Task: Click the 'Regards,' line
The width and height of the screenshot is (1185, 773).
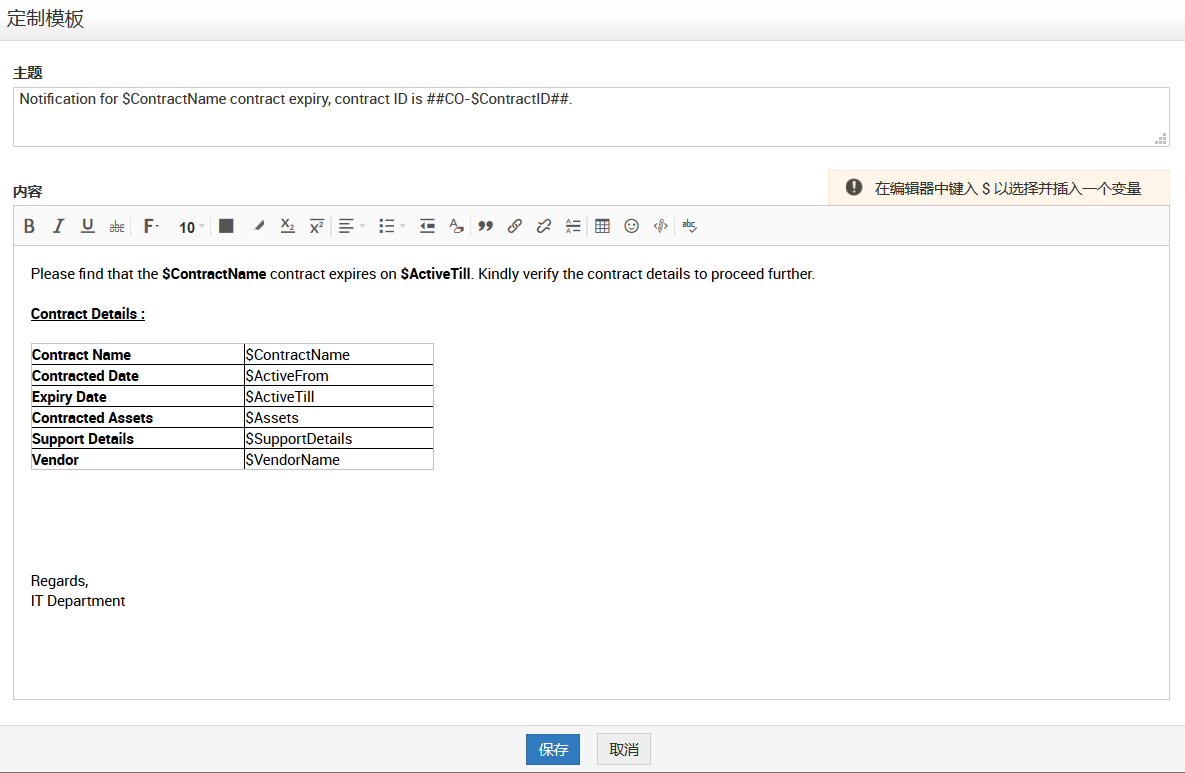Action: 60,581
